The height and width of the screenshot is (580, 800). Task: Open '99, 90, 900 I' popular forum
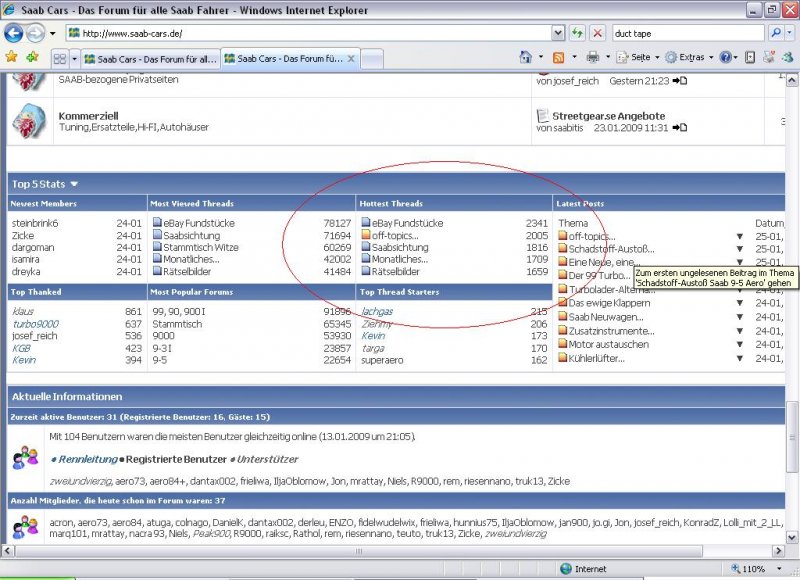179,311
